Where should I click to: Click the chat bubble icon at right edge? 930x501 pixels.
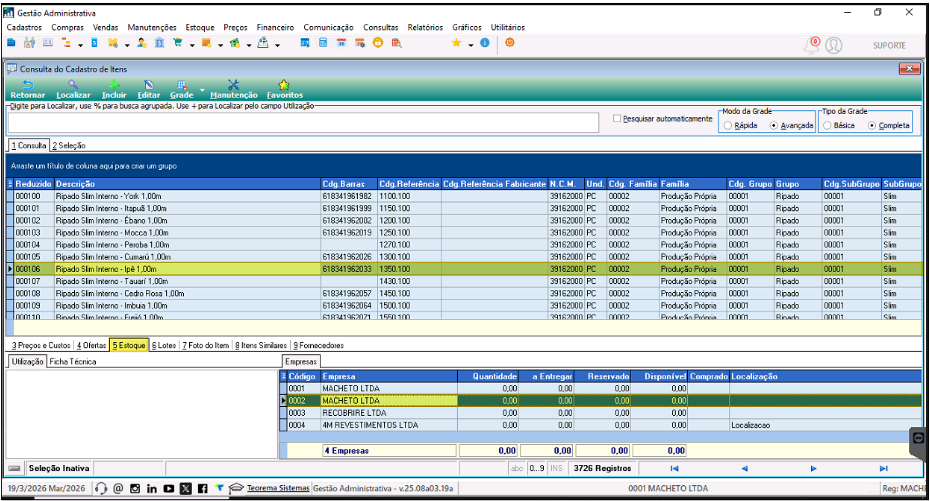918,438
